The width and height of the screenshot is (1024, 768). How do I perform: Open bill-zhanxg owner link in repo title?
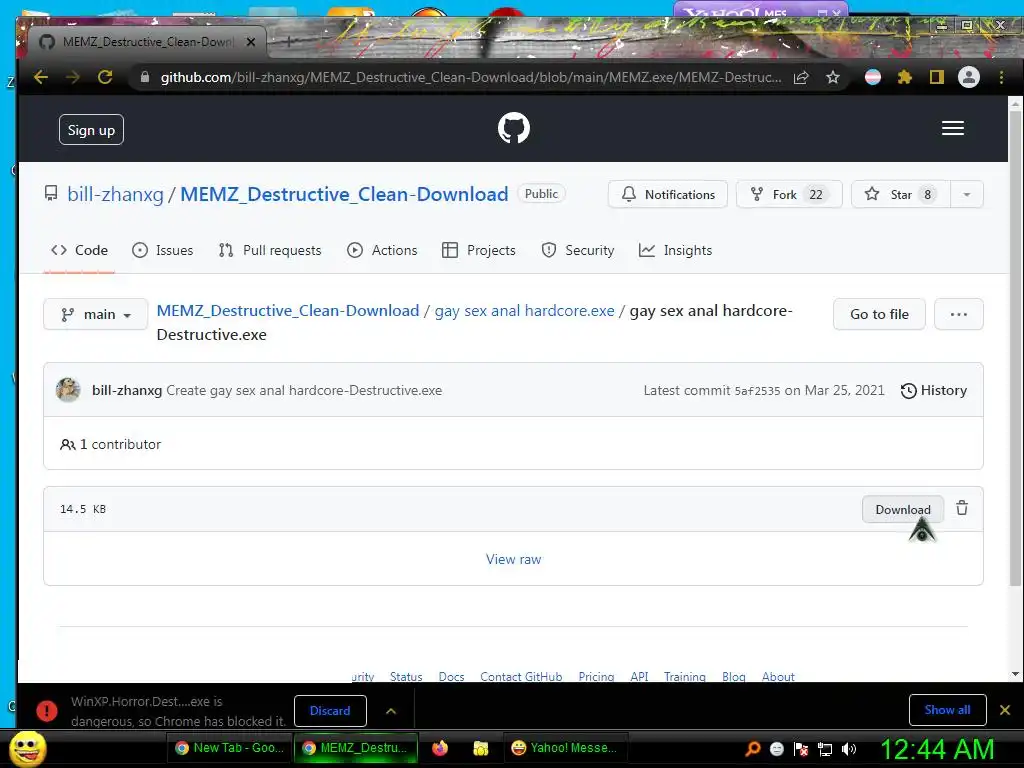pos(116,195)
